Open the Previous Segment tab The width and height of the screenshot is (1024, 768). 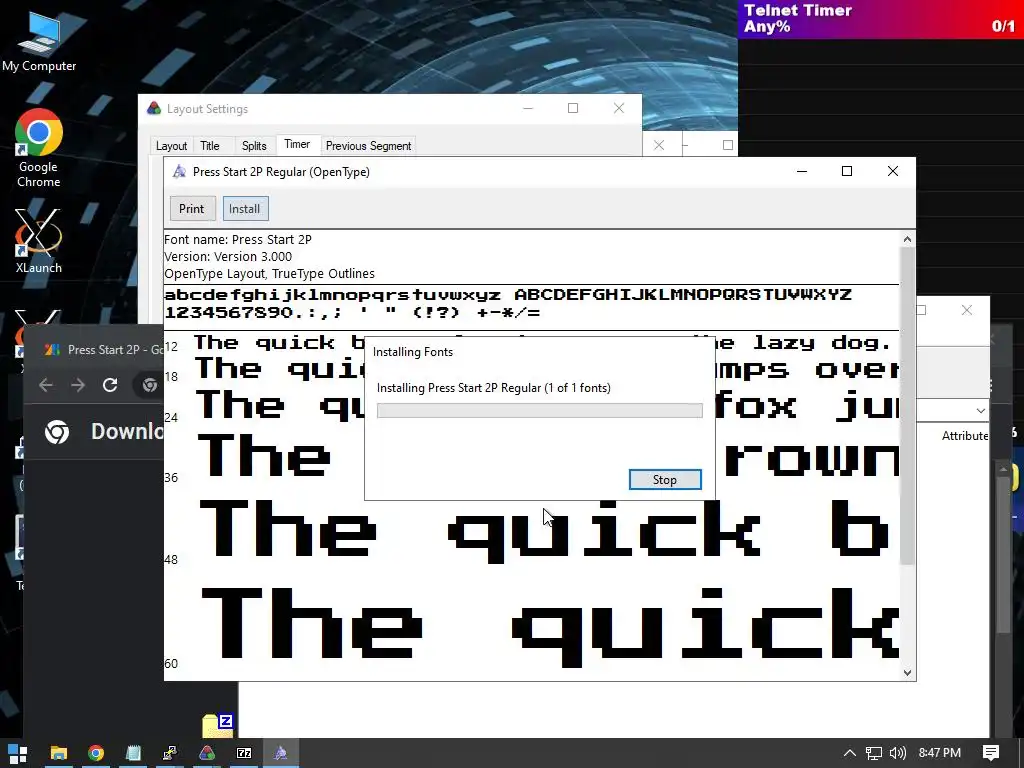click(368, 146)
